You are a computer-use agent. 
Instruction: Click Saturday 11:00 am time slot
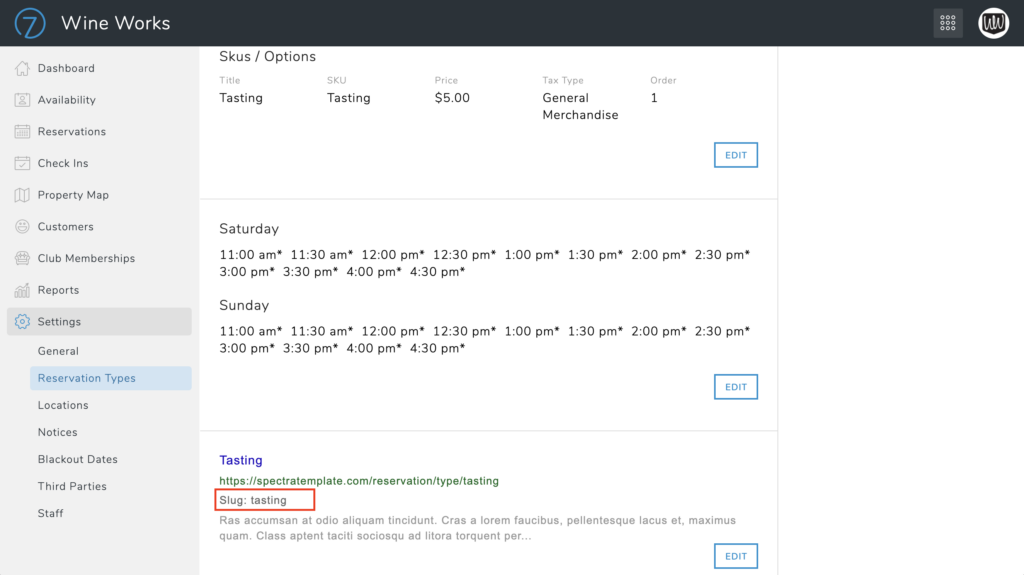point(251,255)
